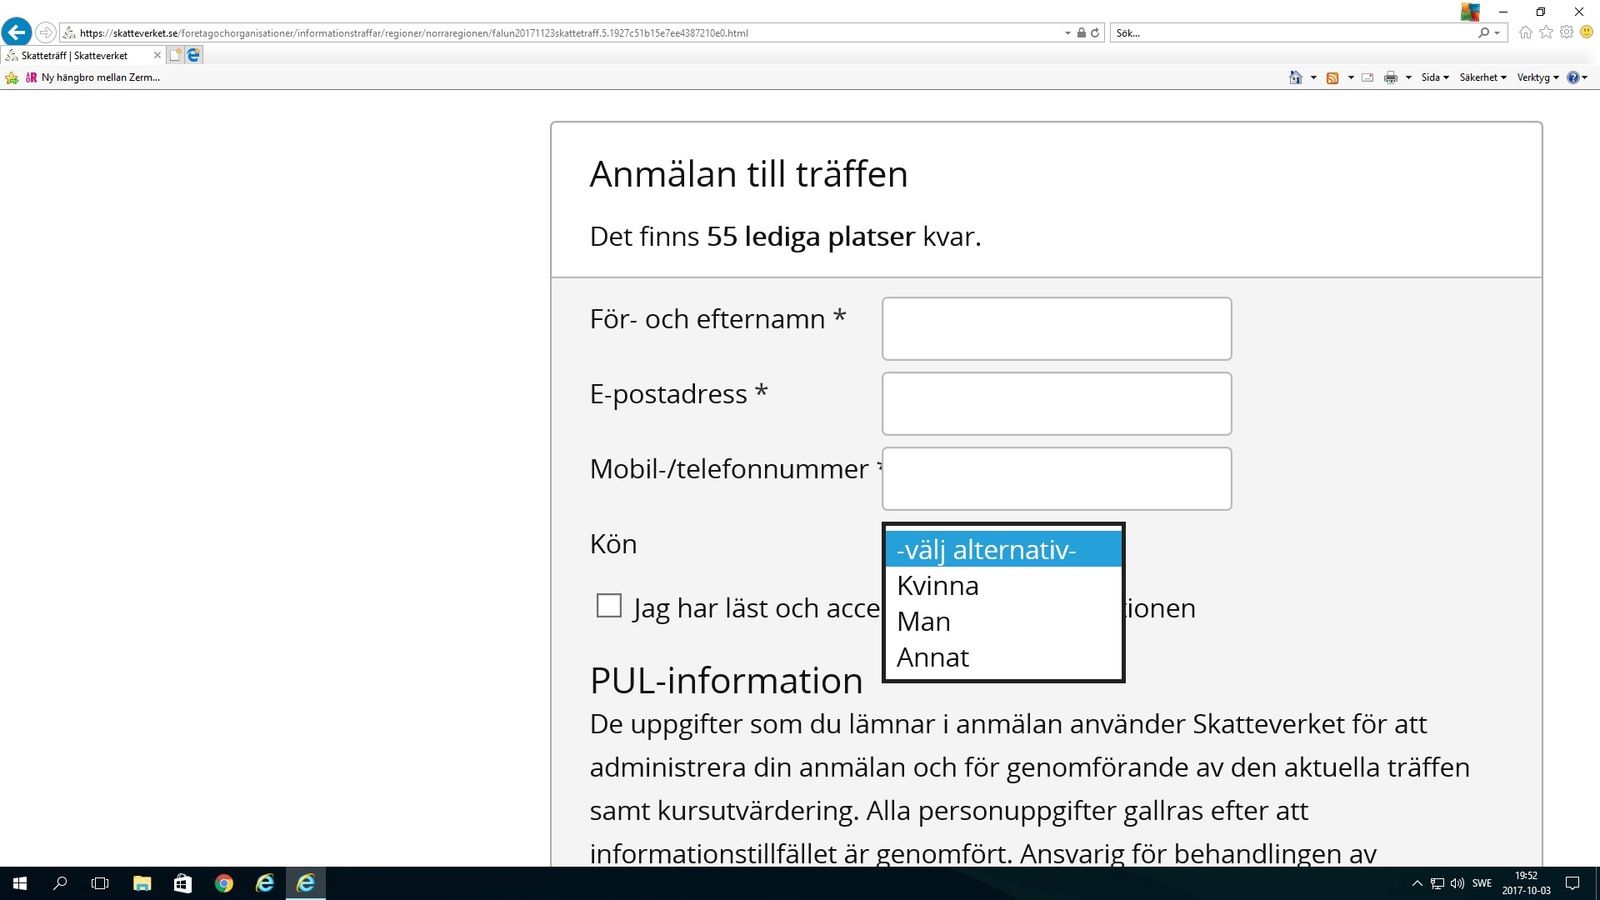Image resolution: width=1600 pixels, height=900 pixels.
Task: Open Task View on the taskbar
Action: point(100,883)
